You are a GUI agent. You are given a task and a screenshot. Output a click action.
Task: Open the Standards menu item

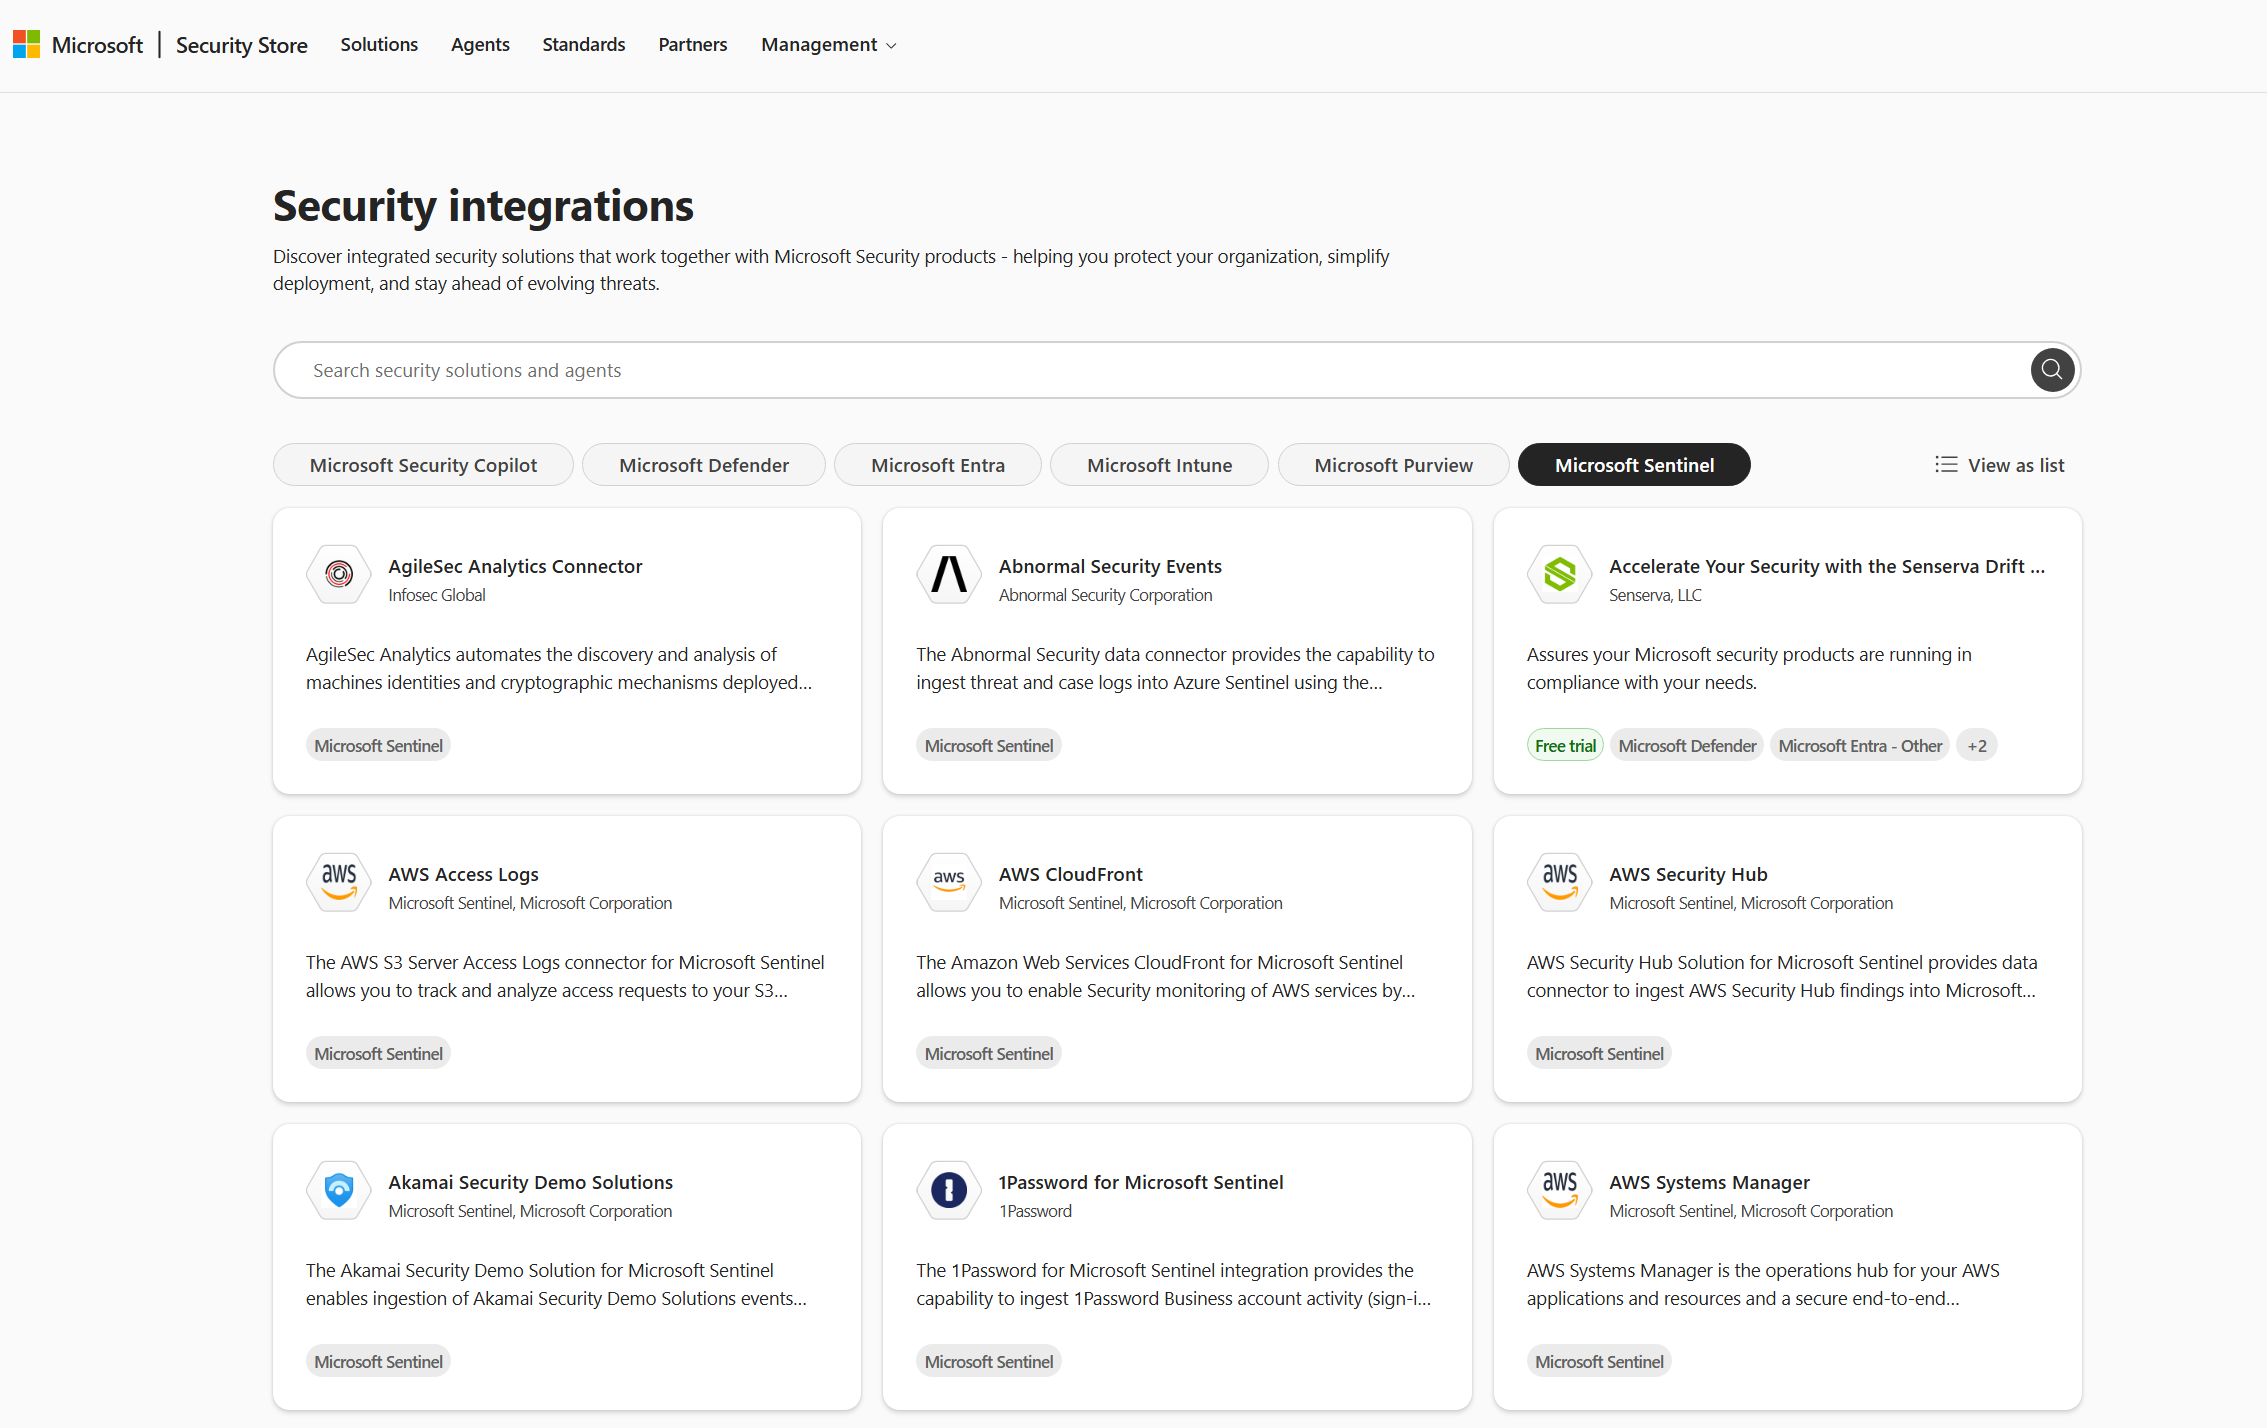click(x=583, y=44)
